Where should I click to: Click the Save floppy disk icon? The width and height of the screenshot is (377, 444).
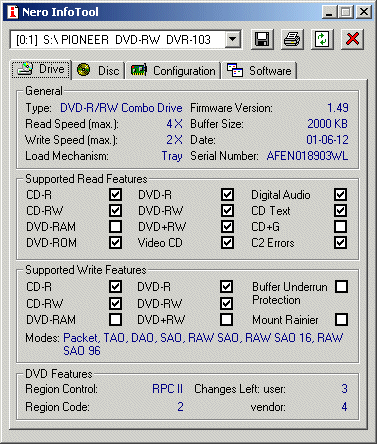pyautogui.click(x=262, y=39)
